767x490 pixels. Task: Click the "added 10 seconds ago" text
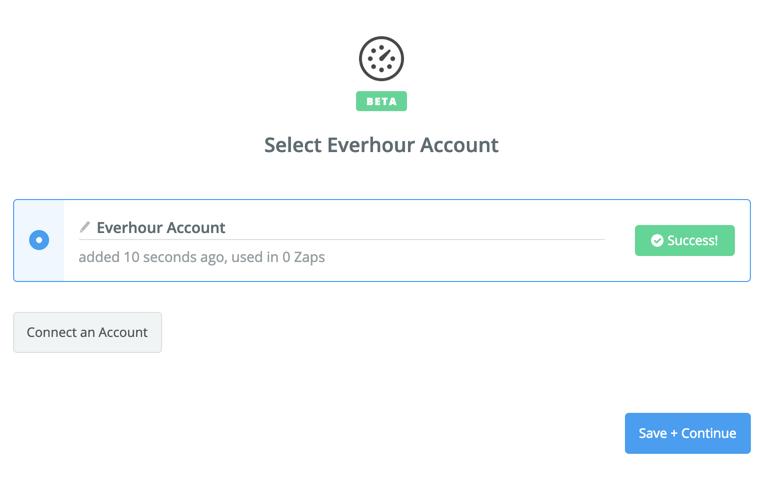point(150,257)
